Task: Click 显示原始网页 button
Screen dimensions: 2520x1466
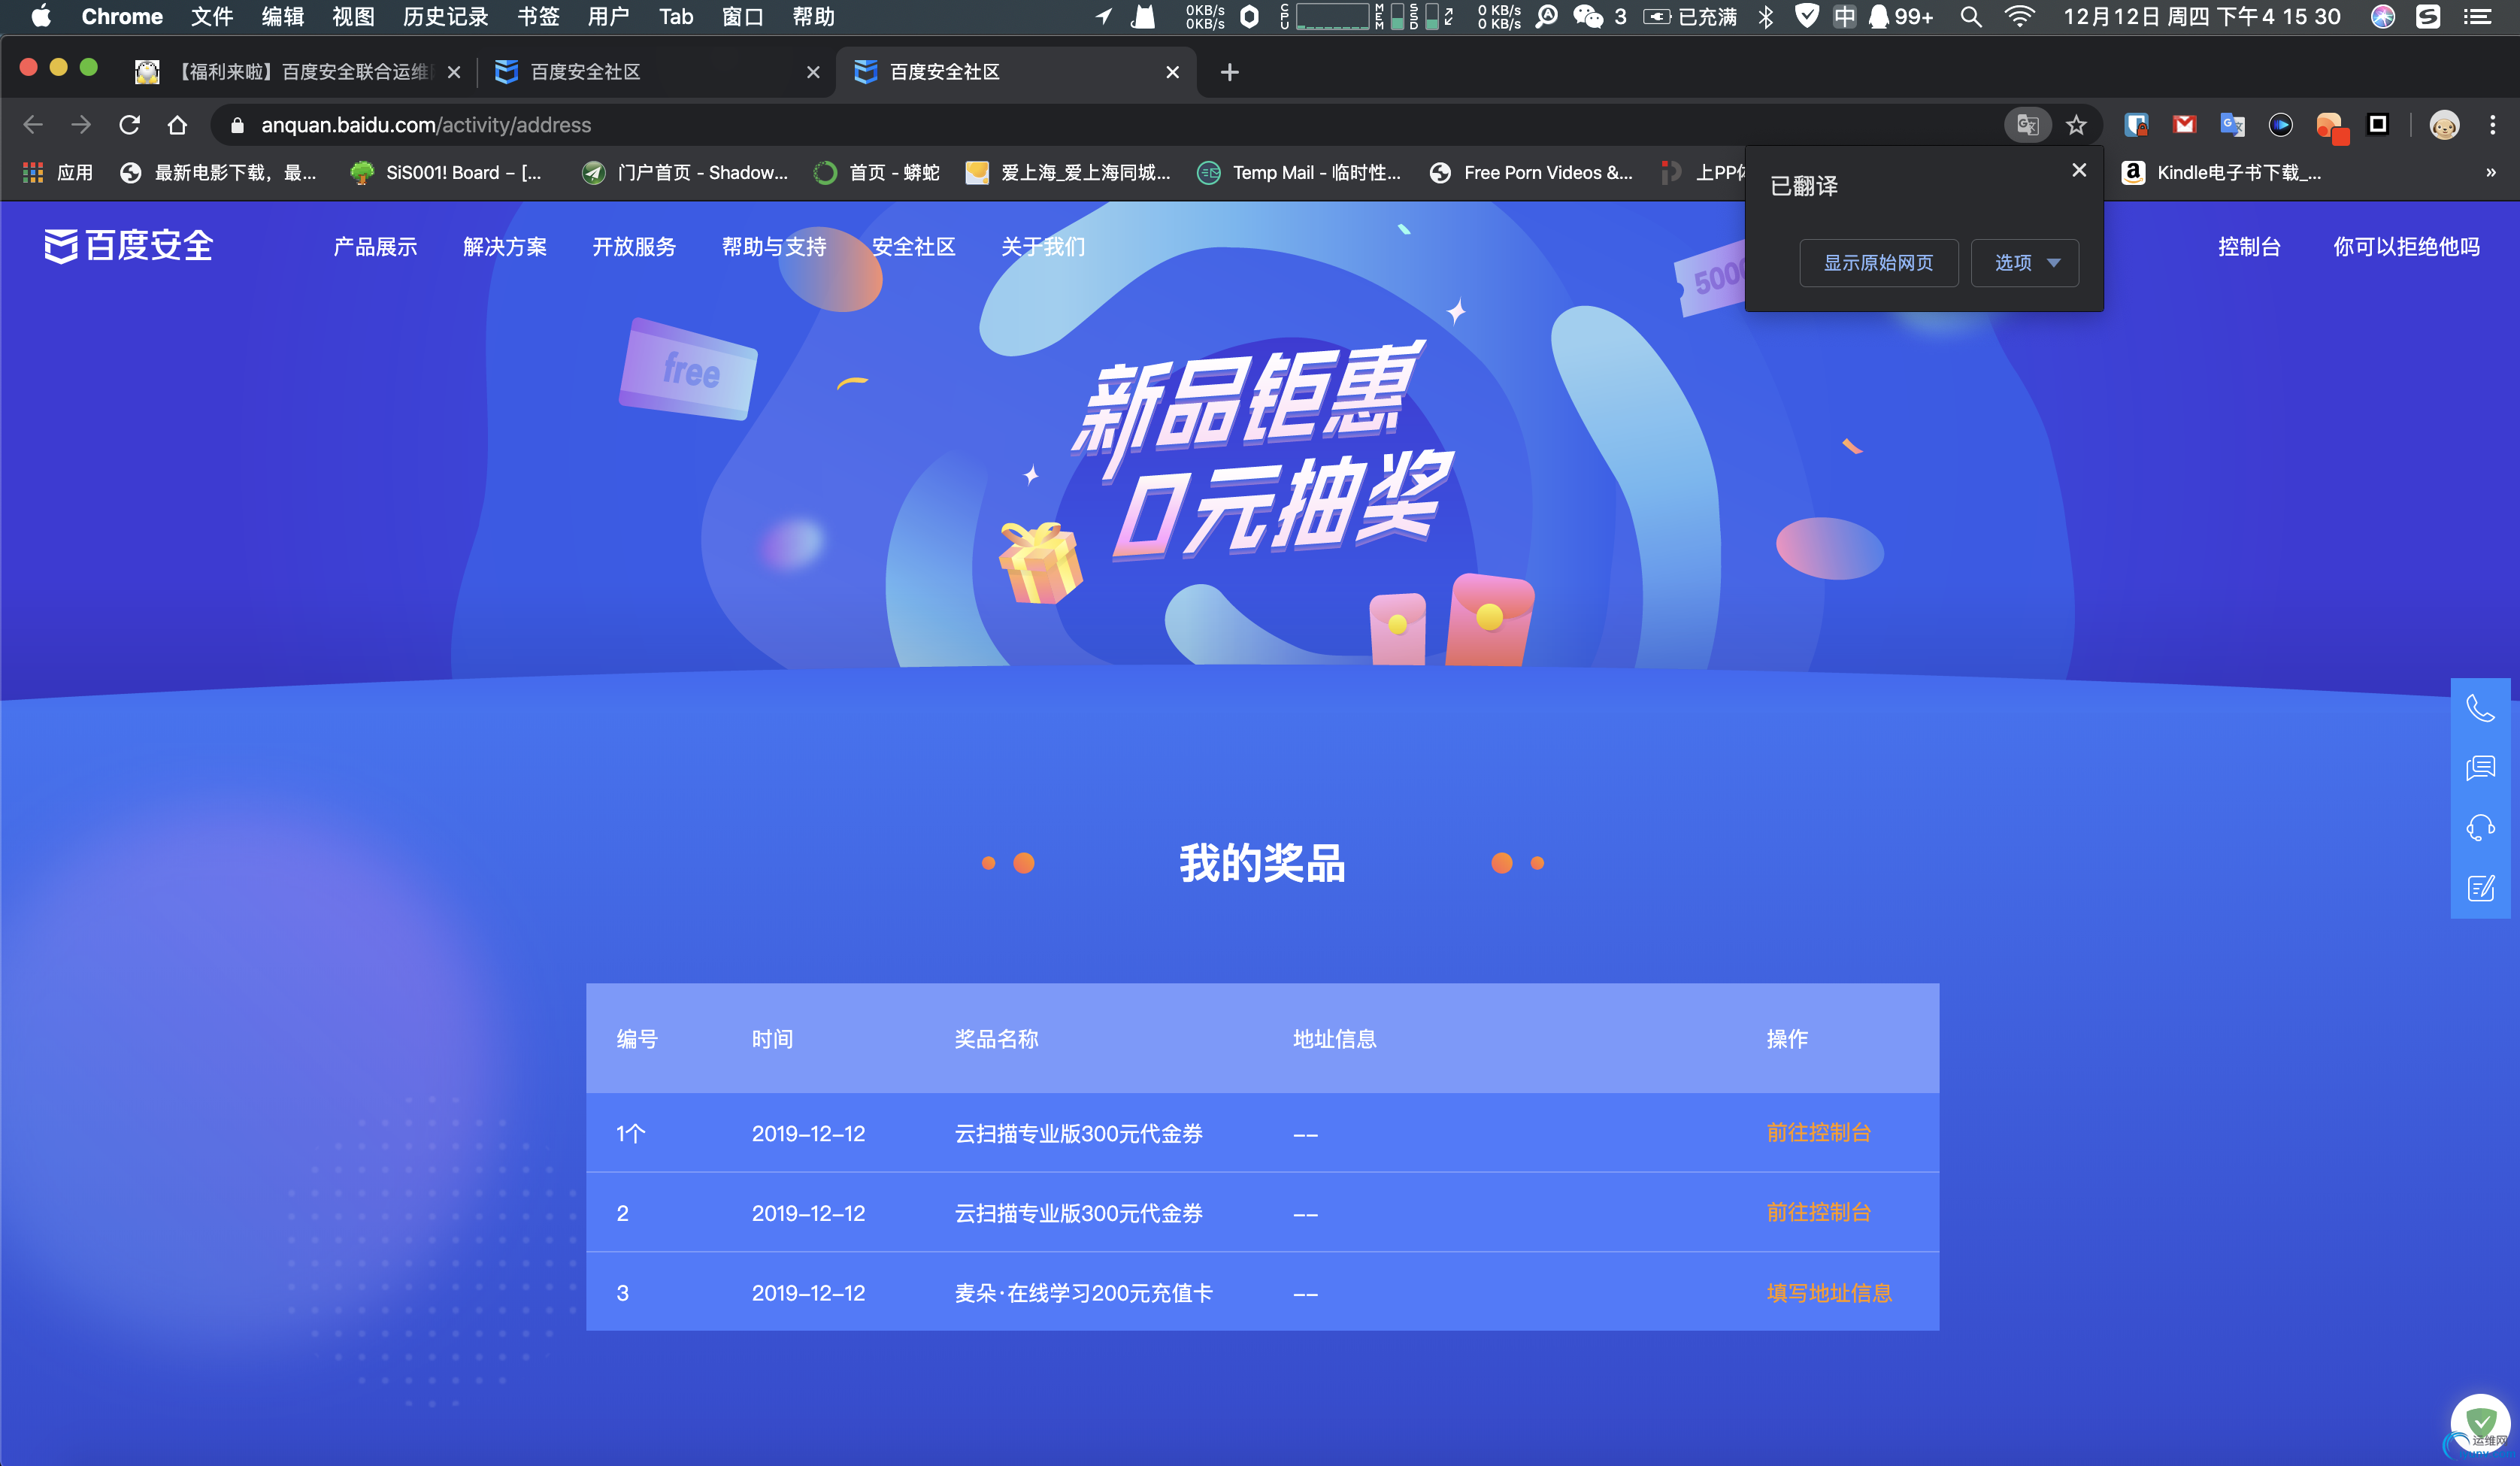Action: [x=1878, y=263]
